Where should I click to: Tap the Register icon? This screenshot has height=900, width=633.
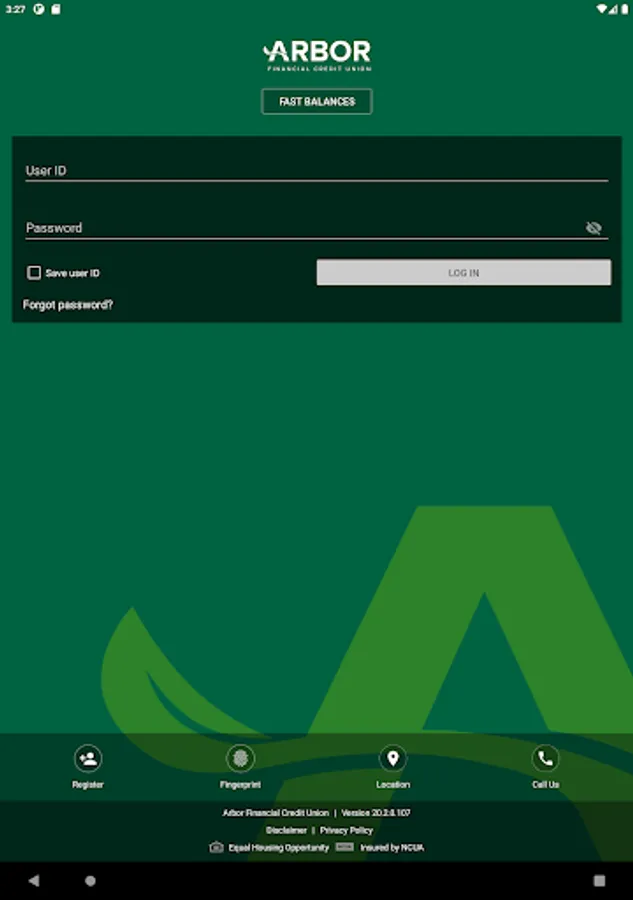coord(88,758)
